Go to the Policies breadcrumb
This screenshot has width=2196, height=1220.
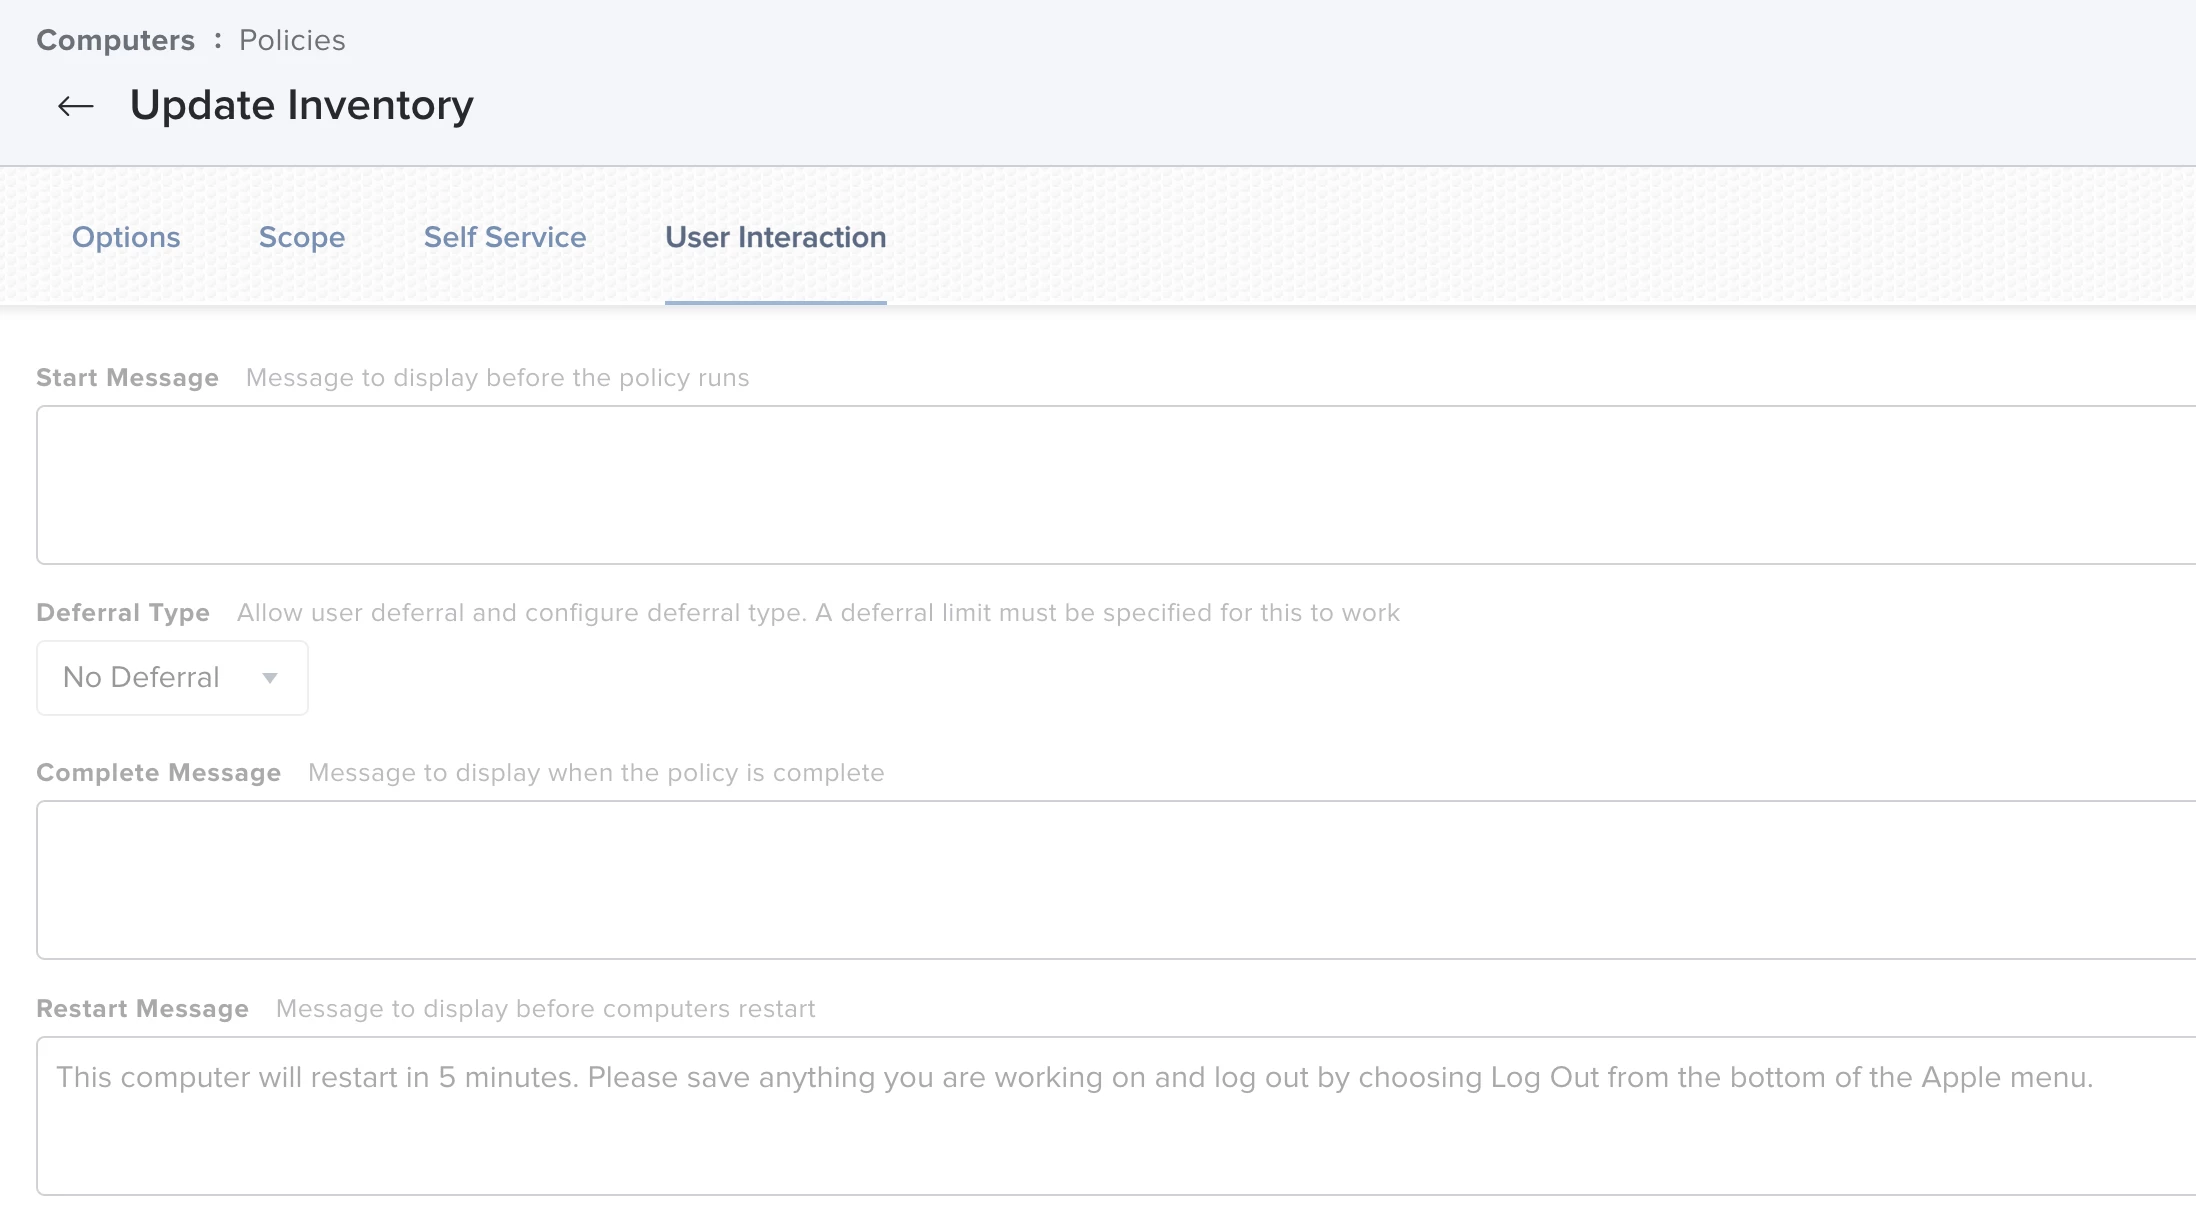292,40
